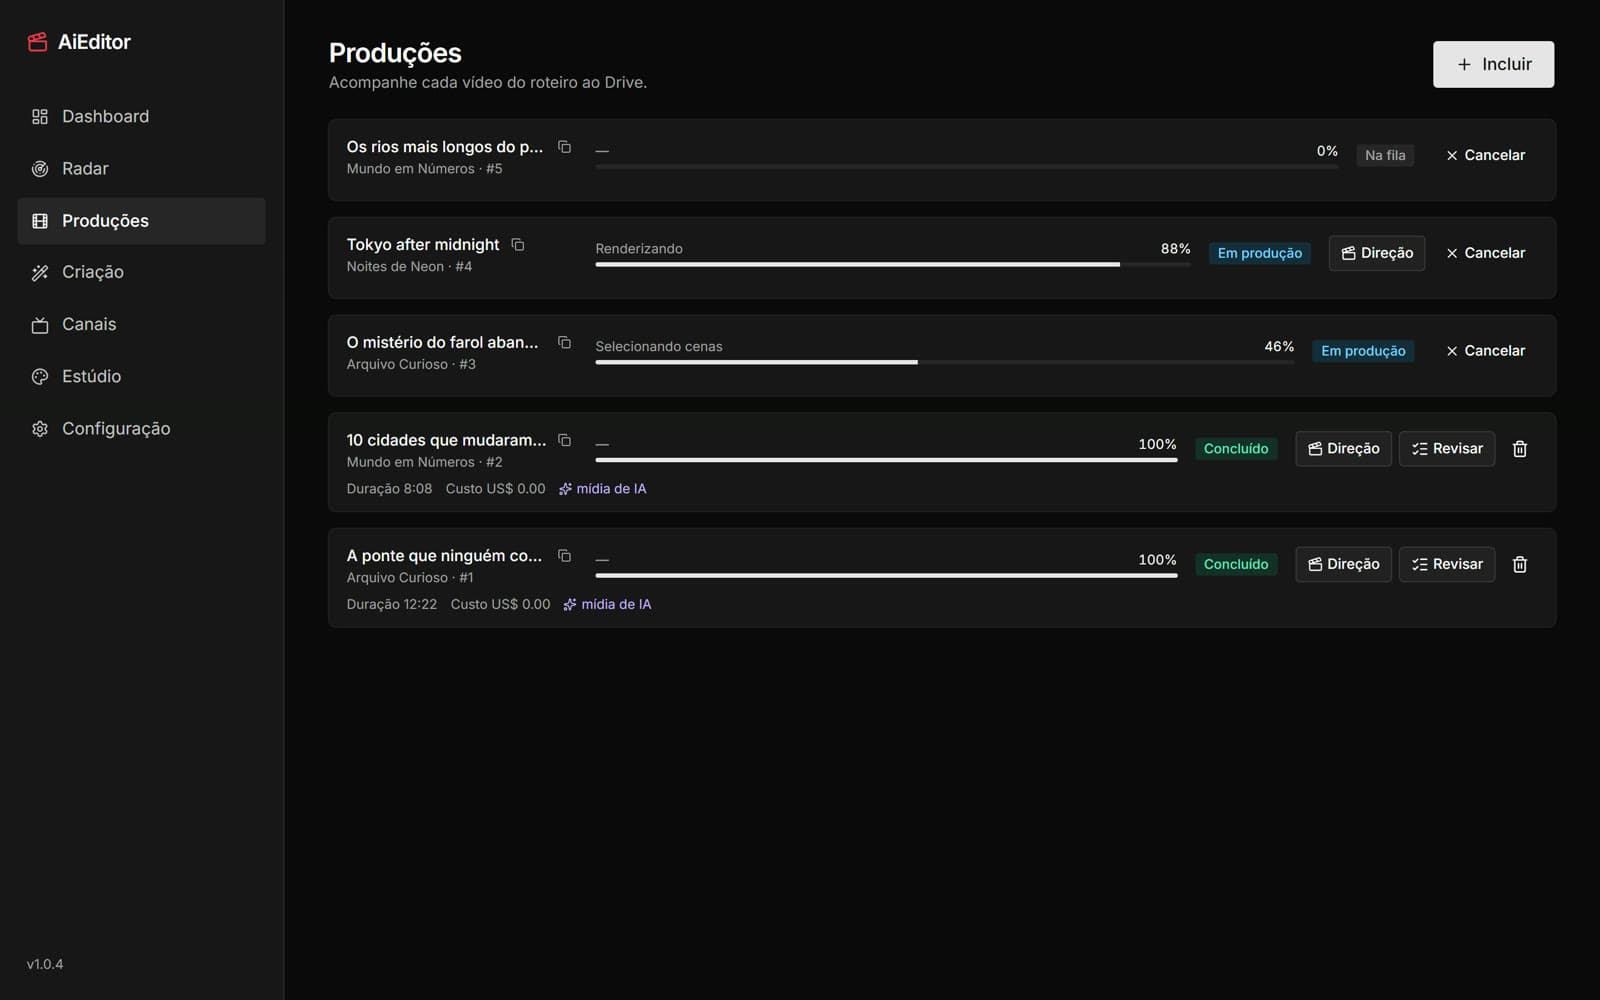Copy title of O mistério do farol
1600x1000 pixels.
(564, 343)
